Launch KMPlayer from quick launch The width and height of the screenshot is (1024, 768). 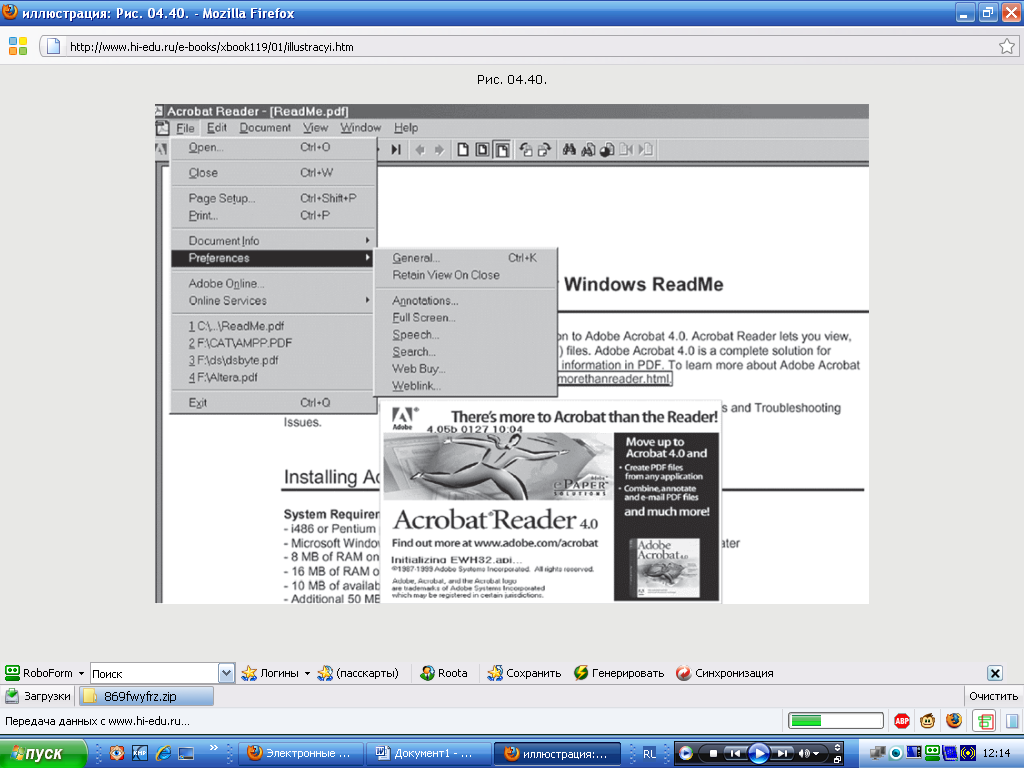tap(140, 753)
